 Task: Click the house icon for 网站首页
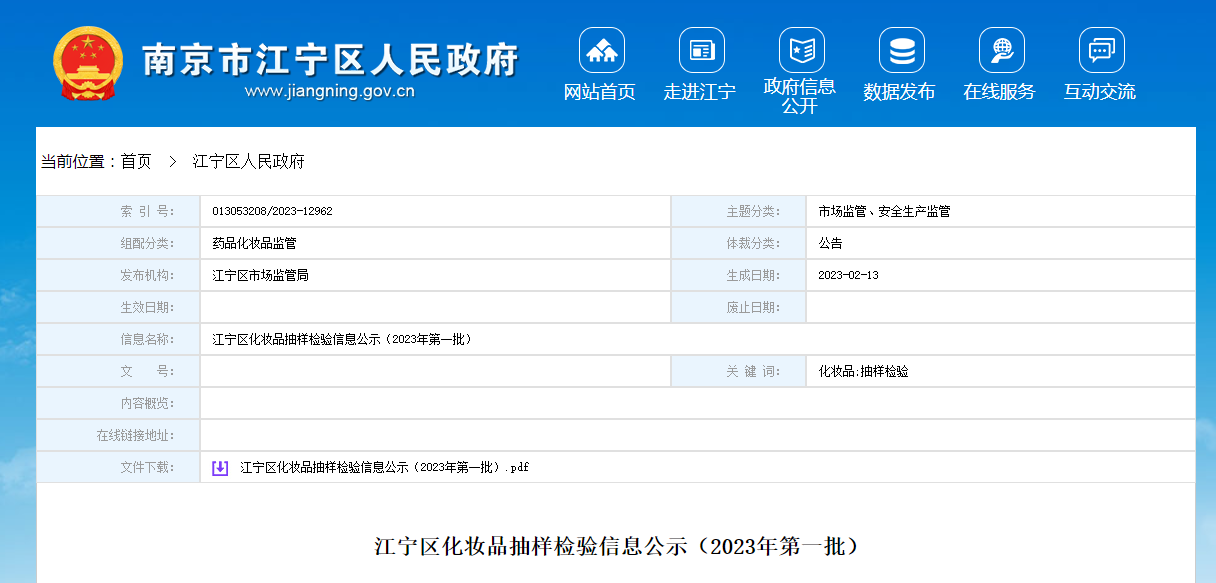pos(601,50)
